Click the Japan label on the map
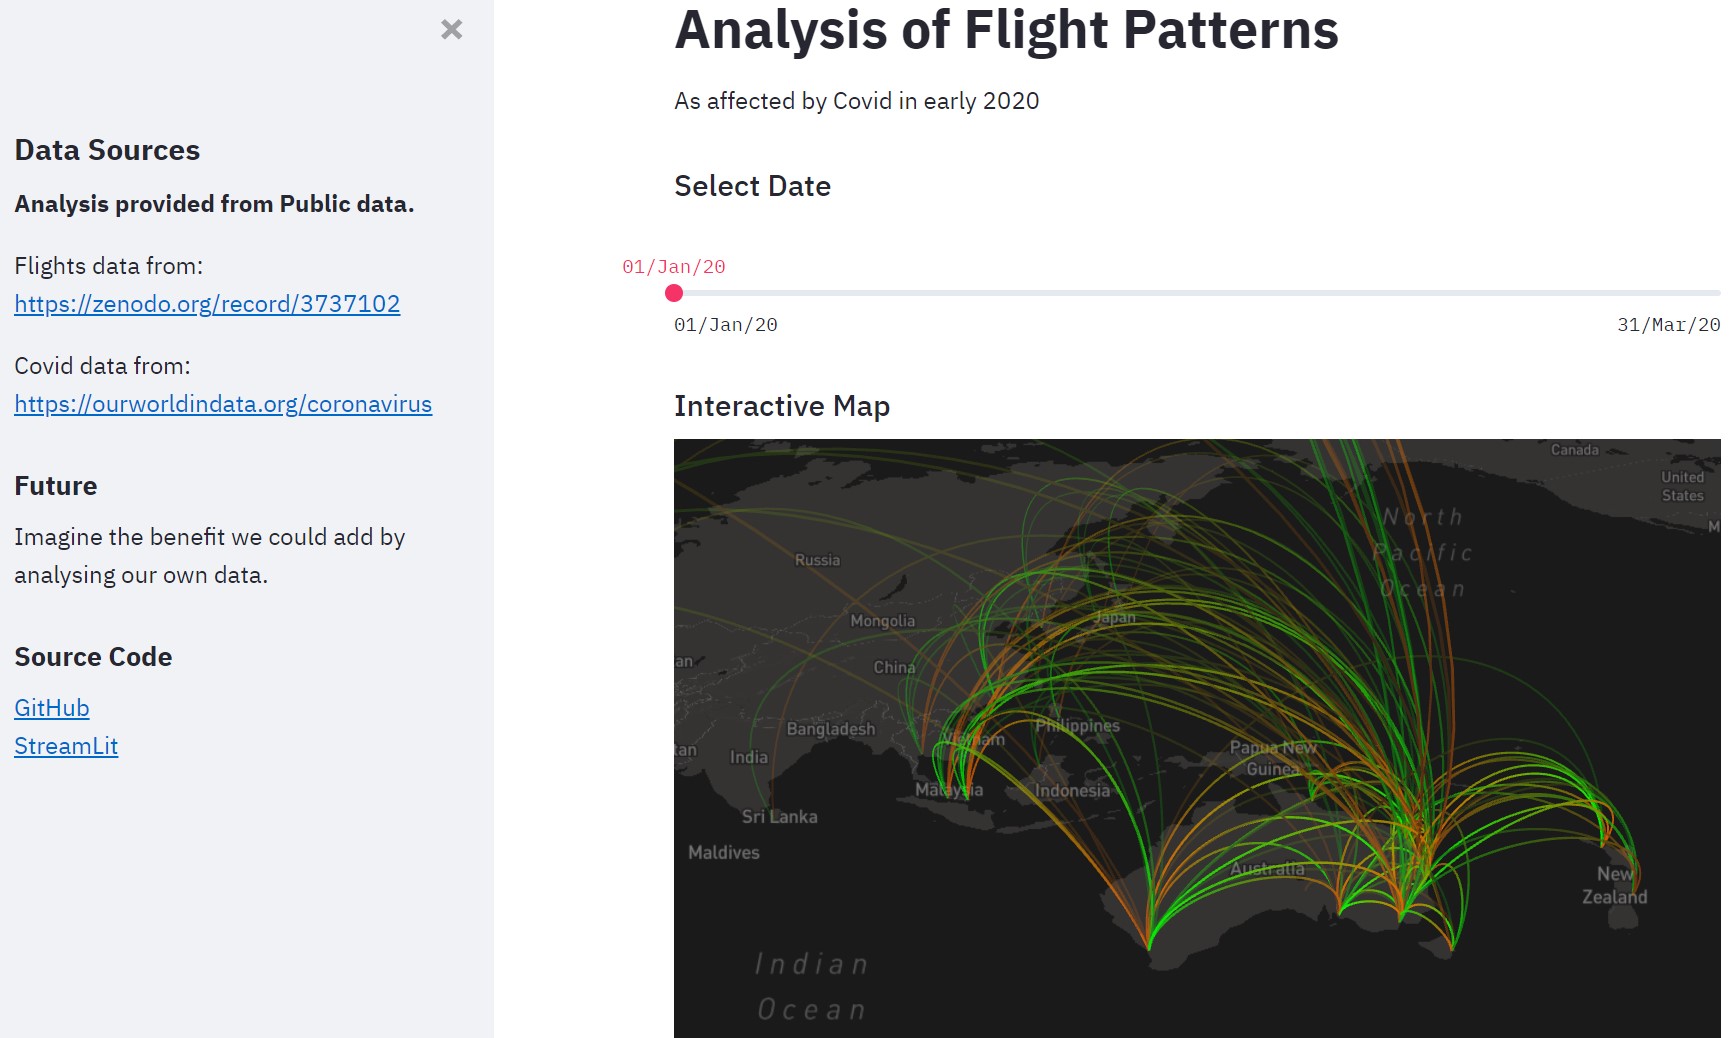Screen dimensions: 1732x1038 pos(1115,618)
